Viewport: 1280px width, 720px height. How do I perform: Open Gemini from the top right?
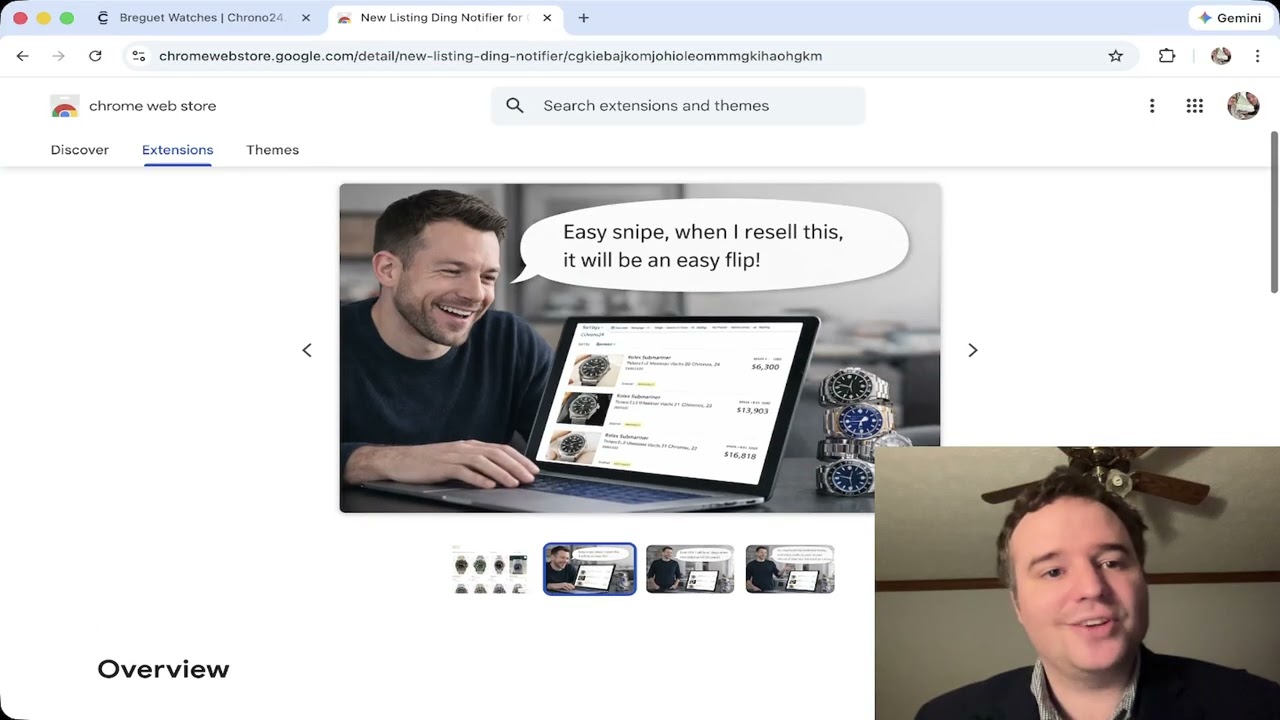coord(1230,18)
